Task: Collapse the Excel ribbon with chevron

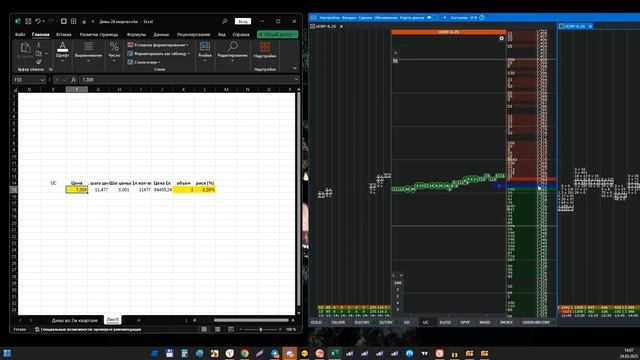Action: coord(295,69)
